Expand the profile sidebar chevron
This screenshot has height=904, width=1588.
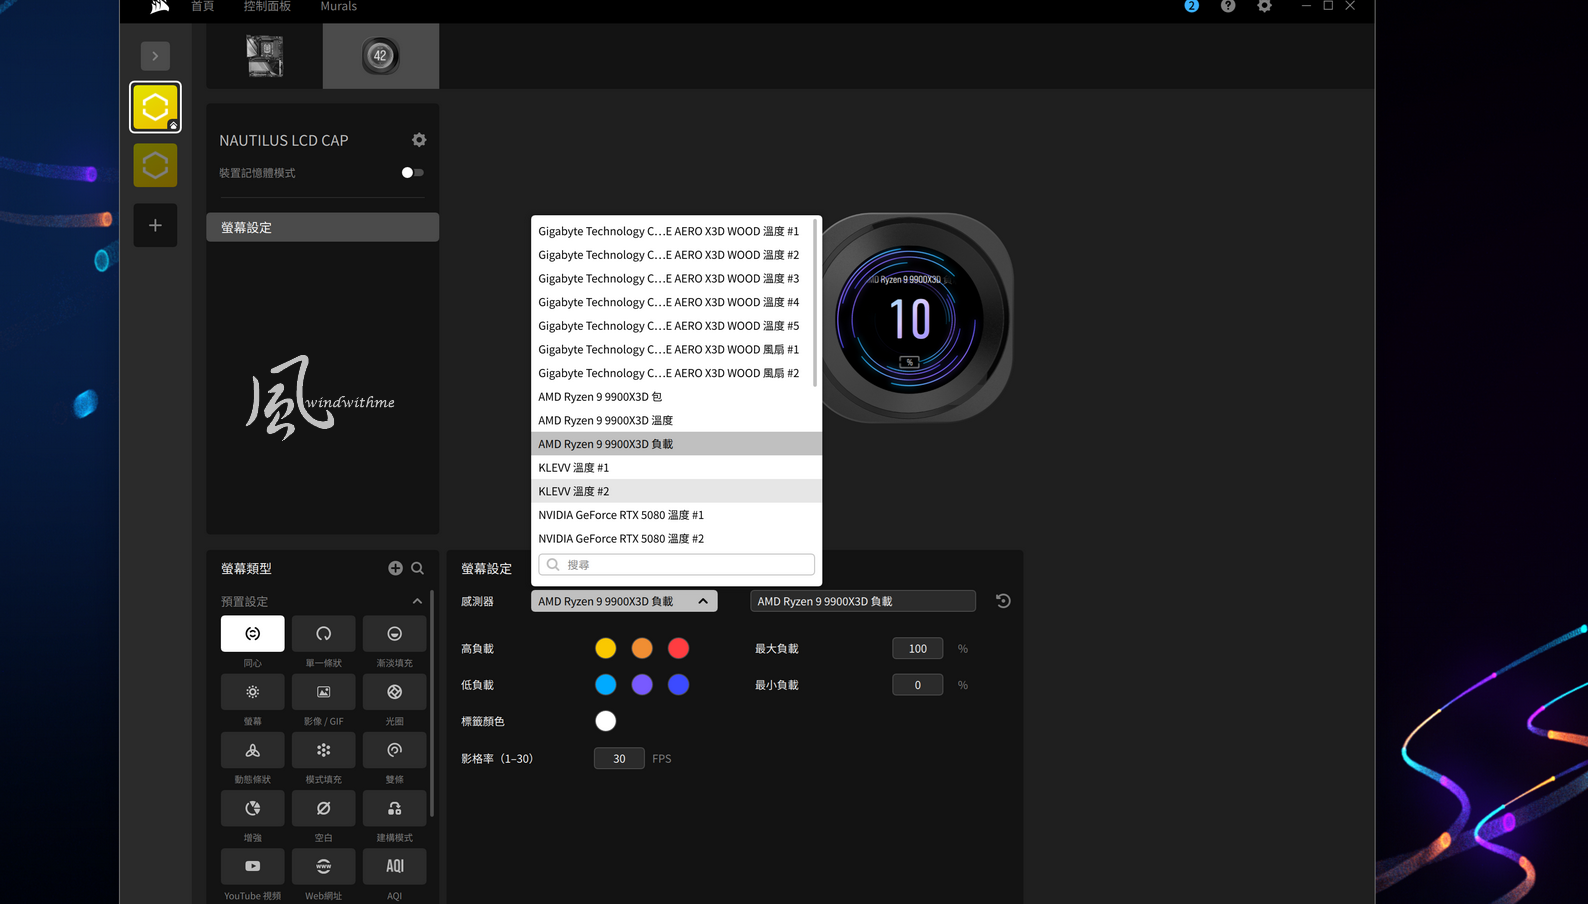tap(155, 56)
